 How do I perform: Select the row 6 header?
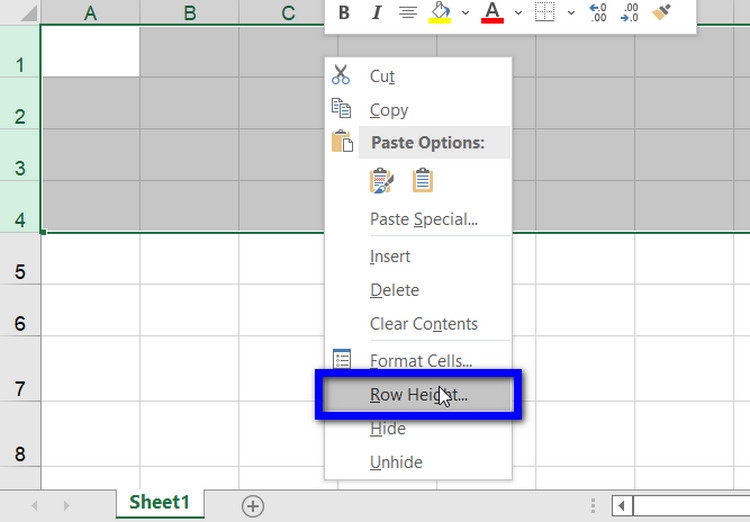pyautogui.click(x=20, y=311)
